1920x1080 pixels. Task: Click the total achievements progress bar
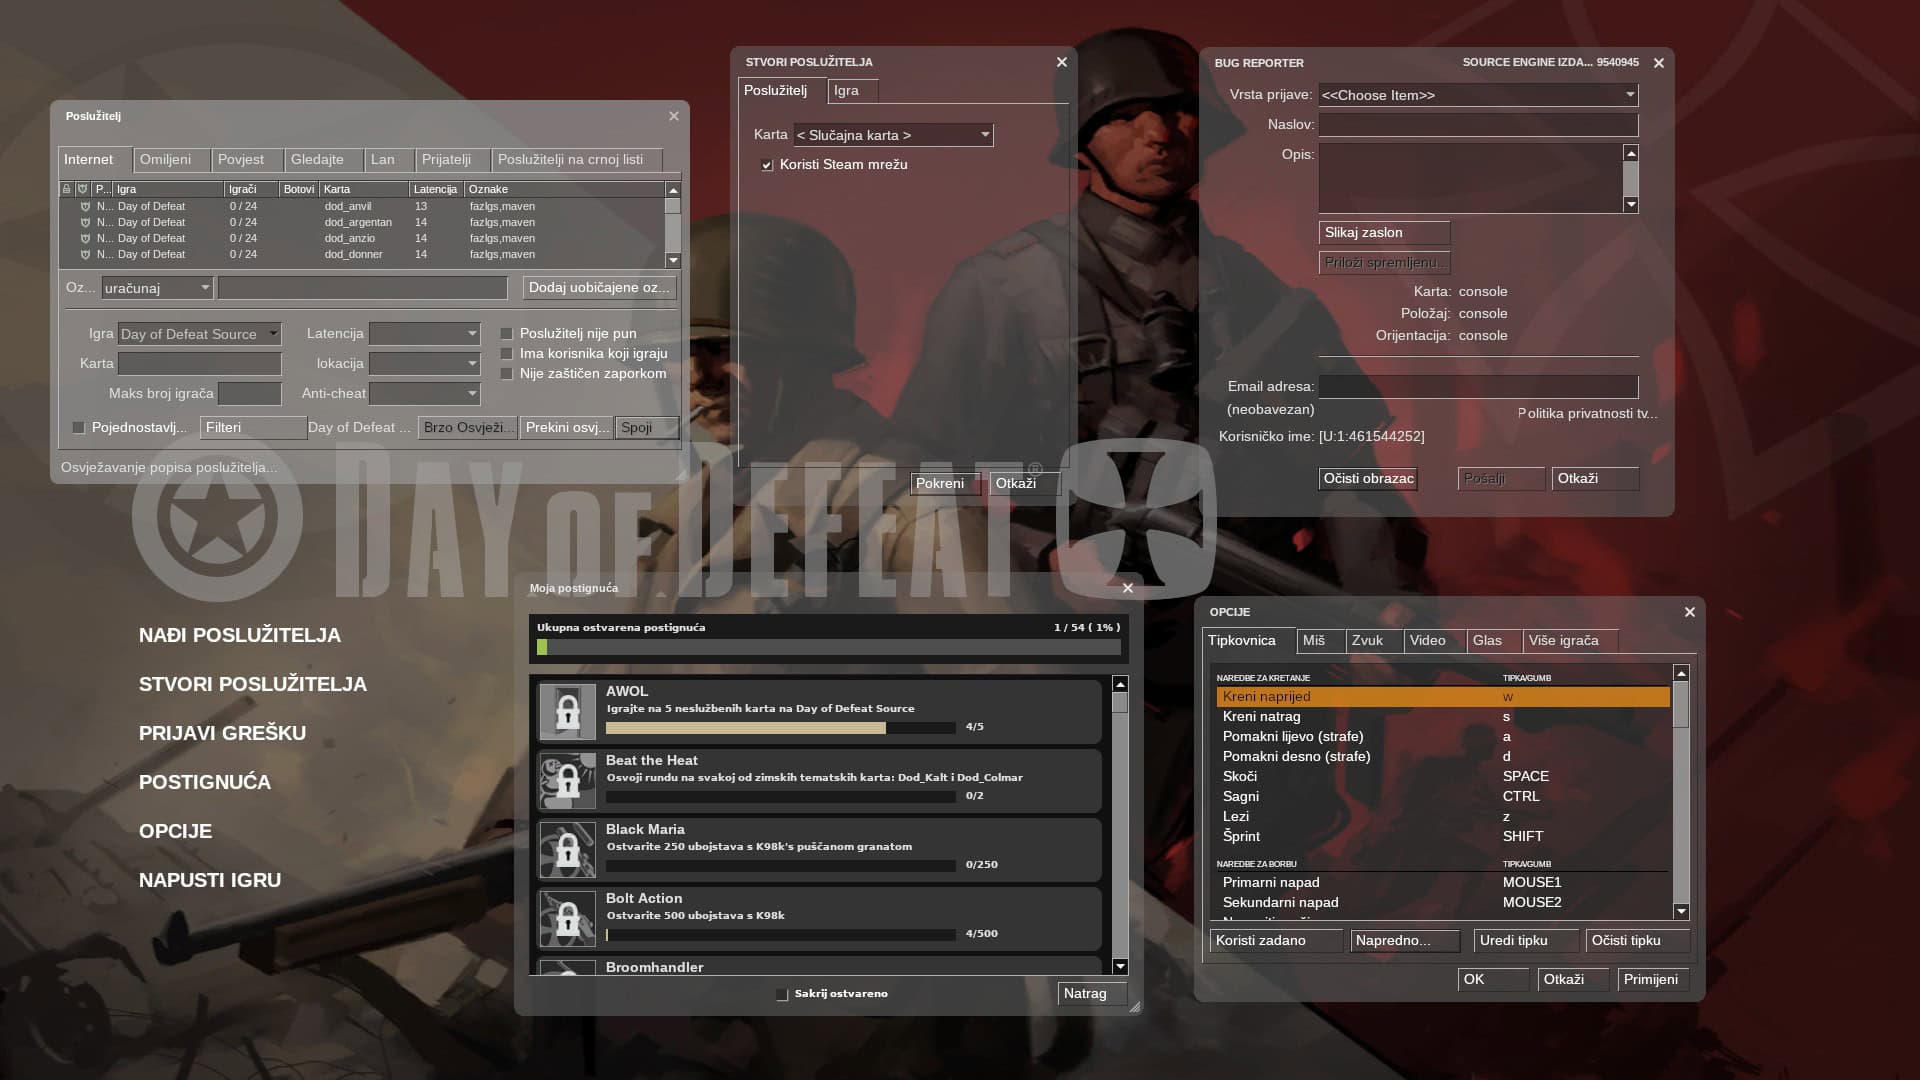pos(828,648)
